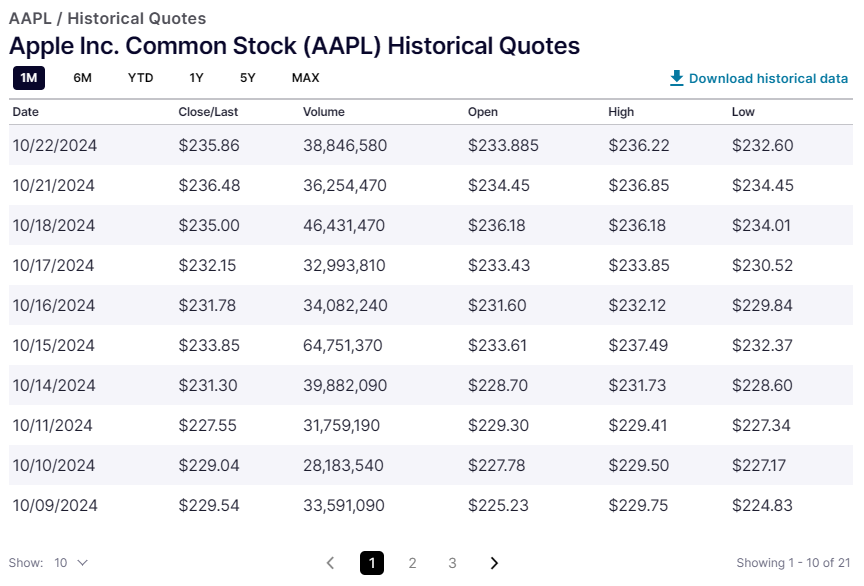The height and width of the screenshot is (586, 864).
Task: Open page 2 of results
Action: click(412, 563)
